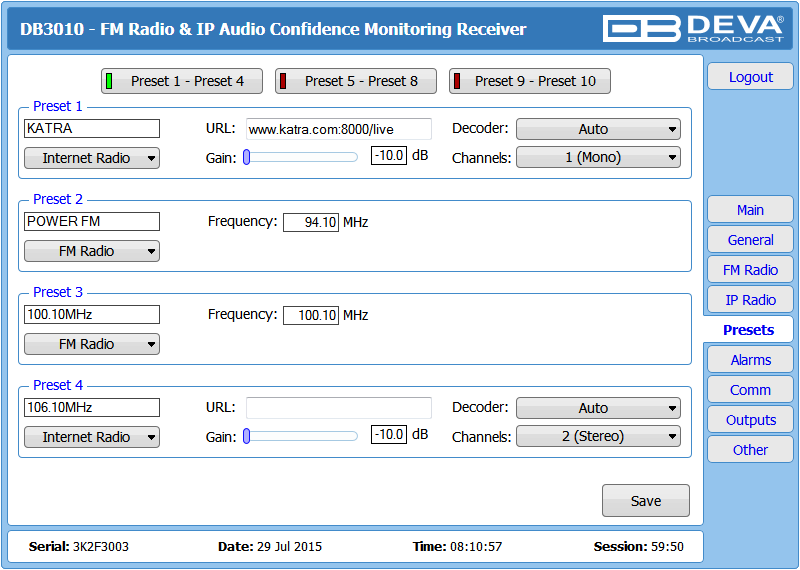Open Preset 1 - Preset 4 page
The height and width of the screenshot is (570, 800).
pyautogui.click(x=182, y=81)
